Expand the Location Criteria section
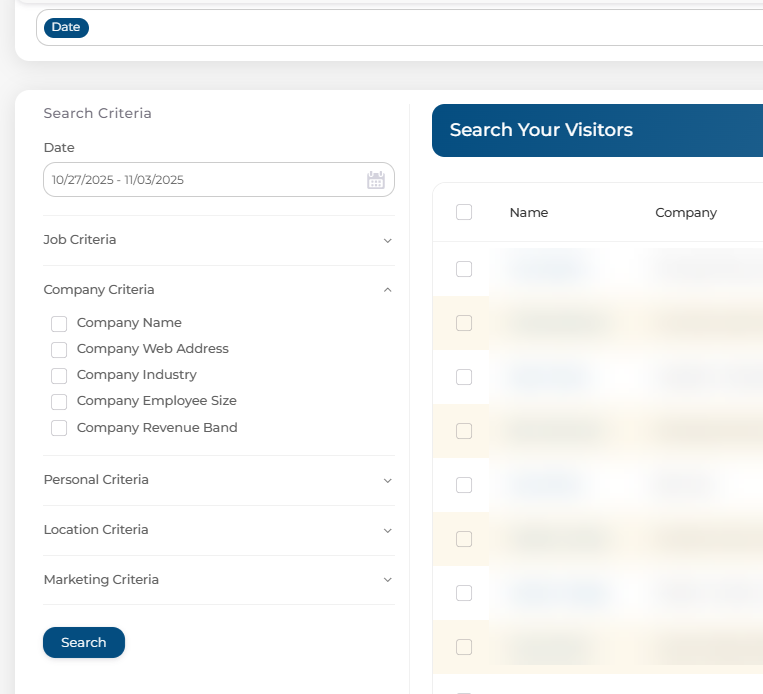 218,530
